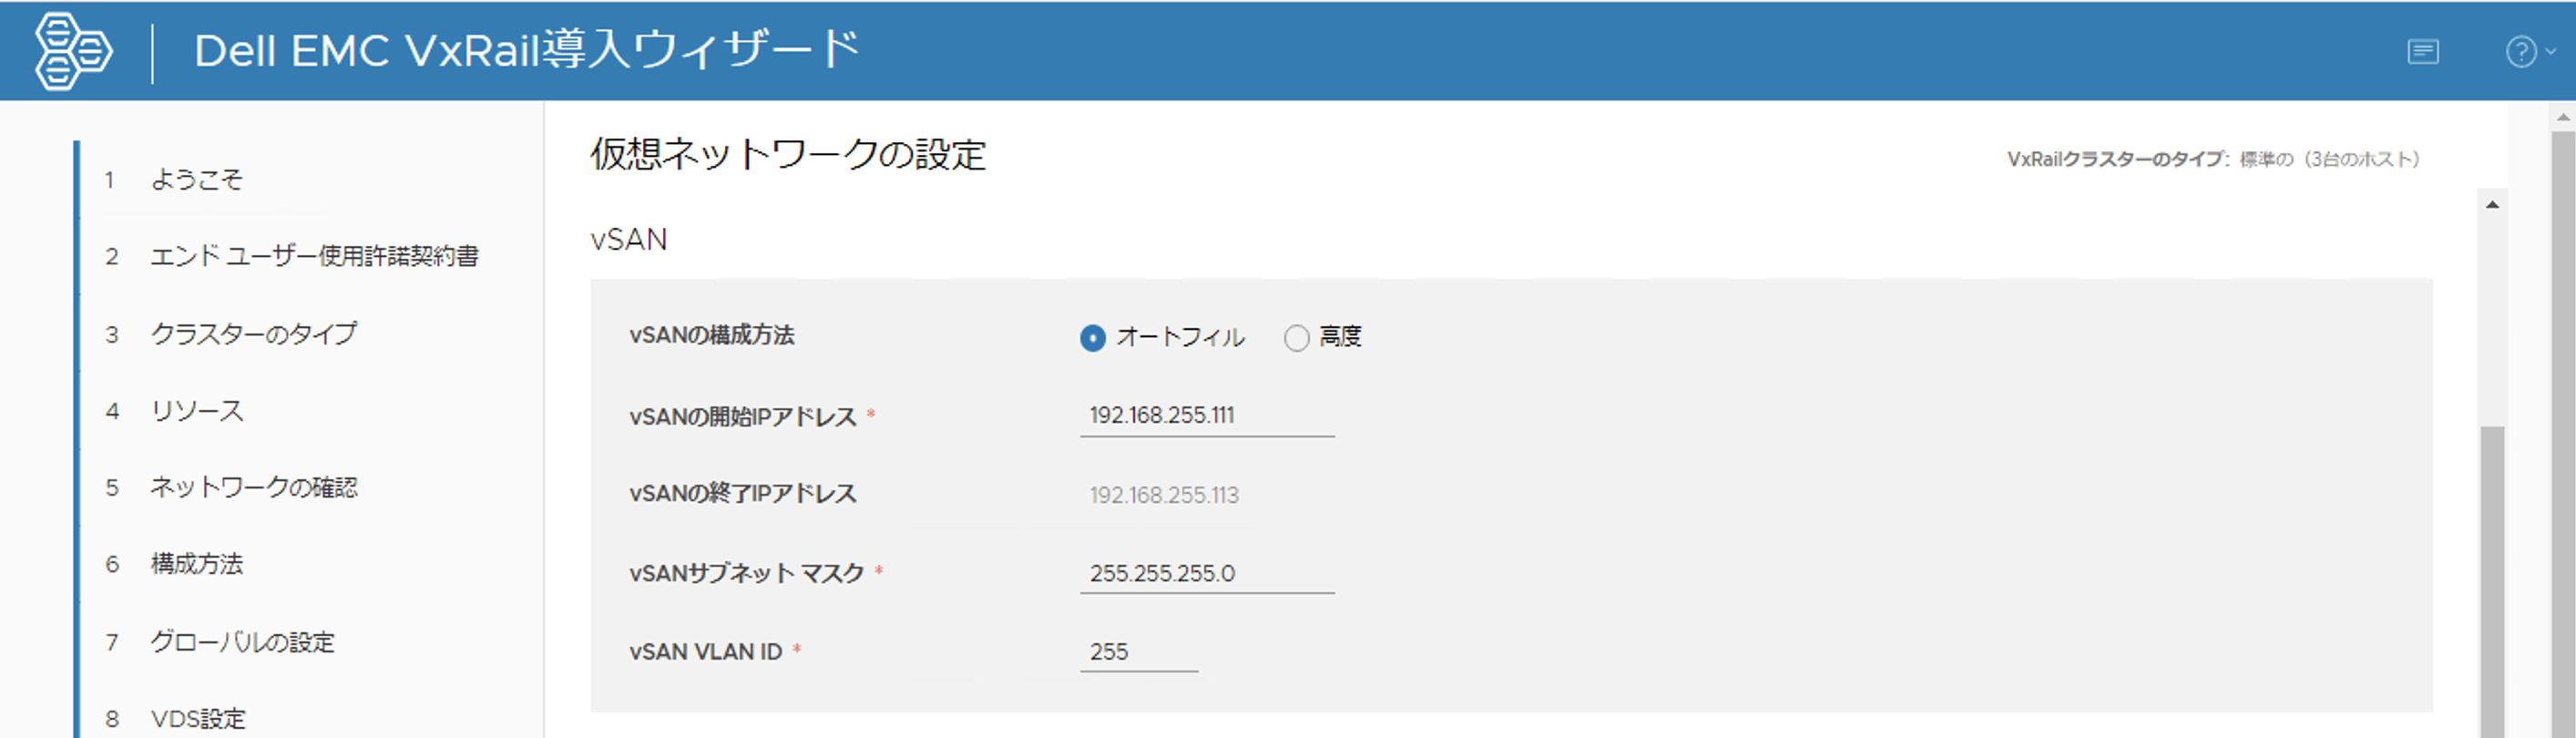2576x738 pixels.
Task: Go to step 7 グローバルの設定
Action: click(242, 642)
